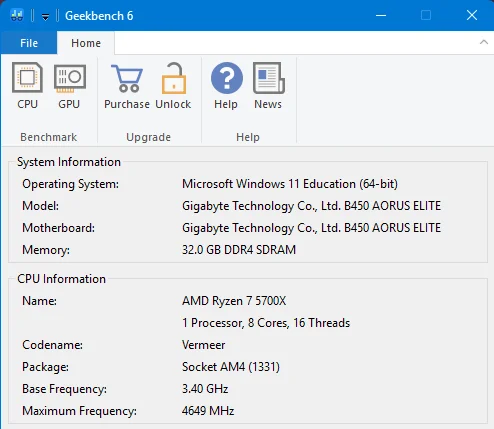The height and width of the screenshot is (429, 494).
Task: Minimize the Geekbench 6 window
Action: [x=381, y=15]
